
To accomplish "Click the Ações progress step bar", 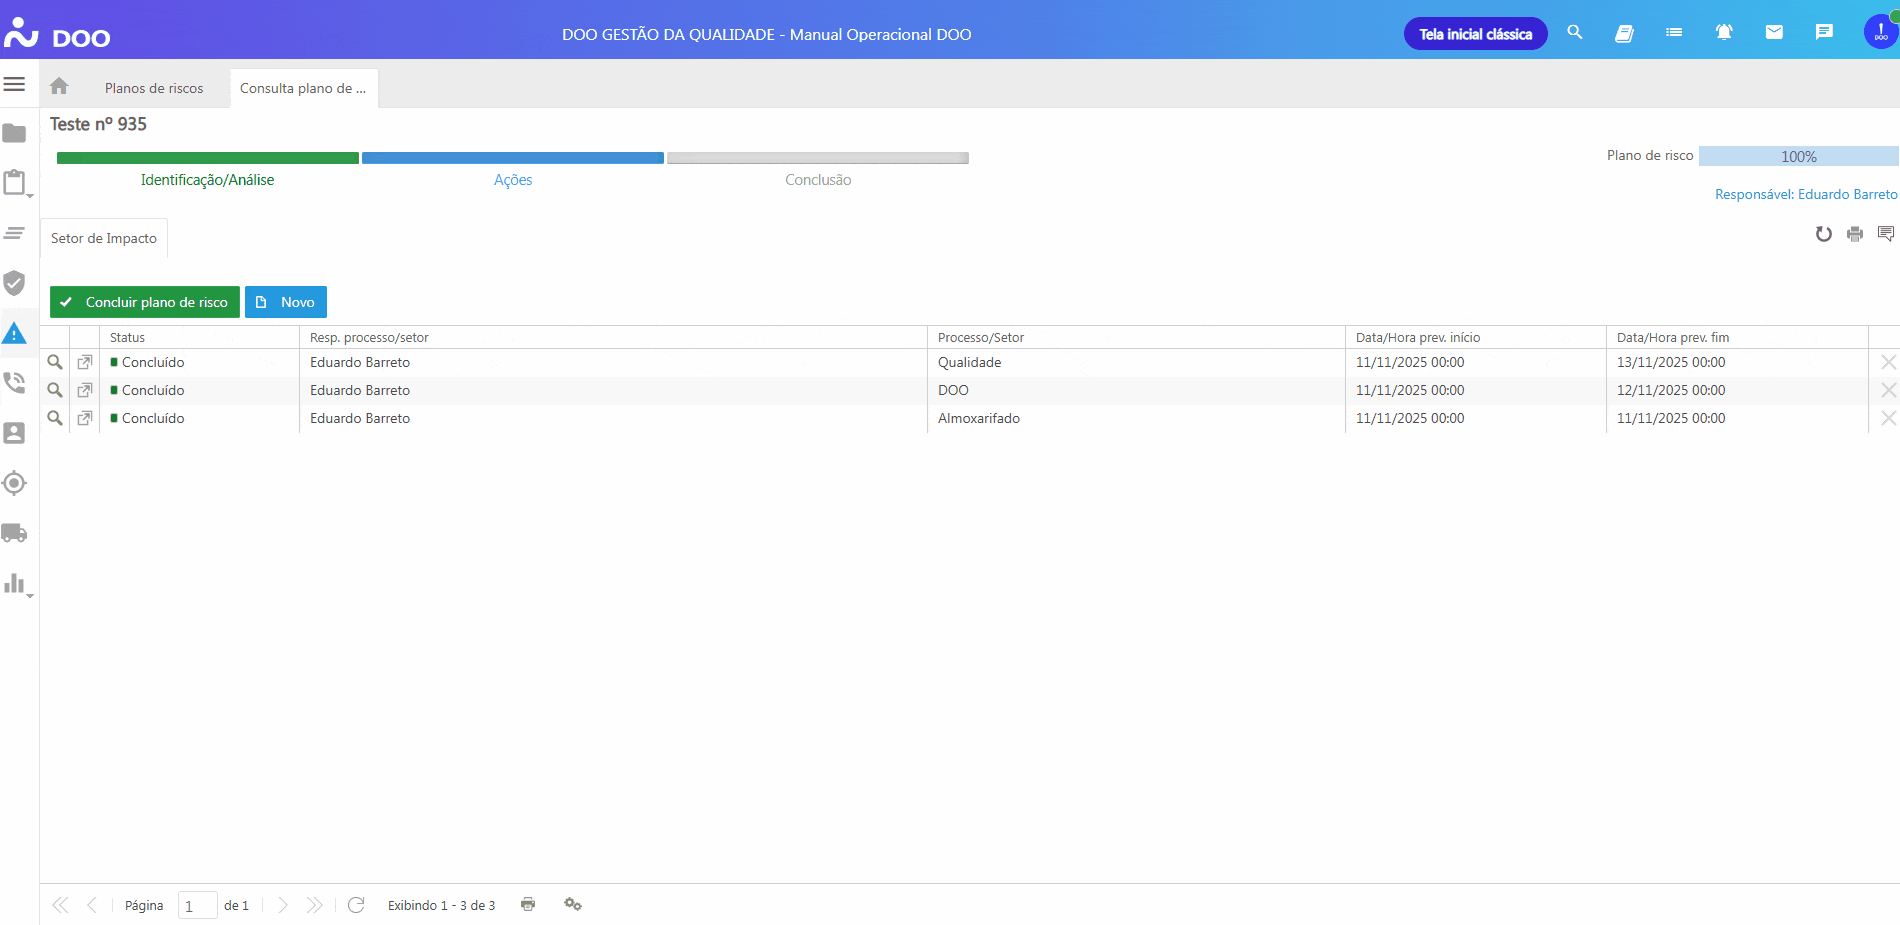I will (x=513, y=158).
